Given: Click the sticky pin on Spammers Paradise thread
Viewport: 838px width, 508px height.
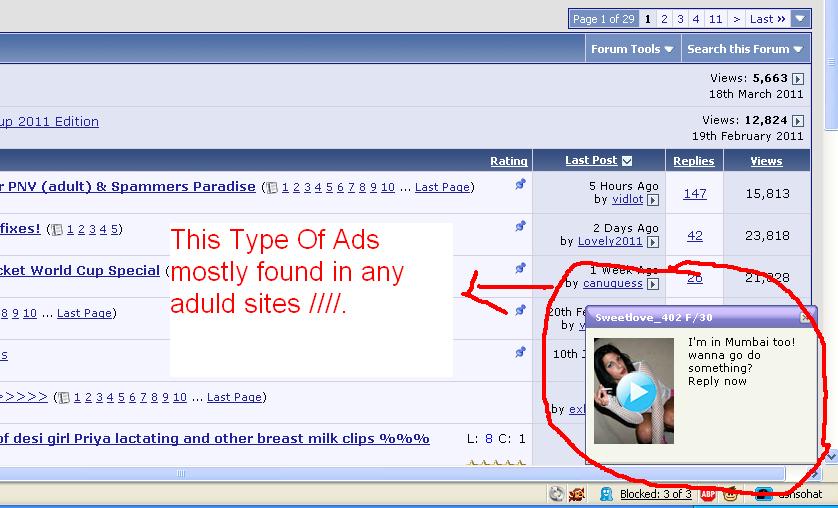Looking at the screenshot, I should click(x=520, y=184).
